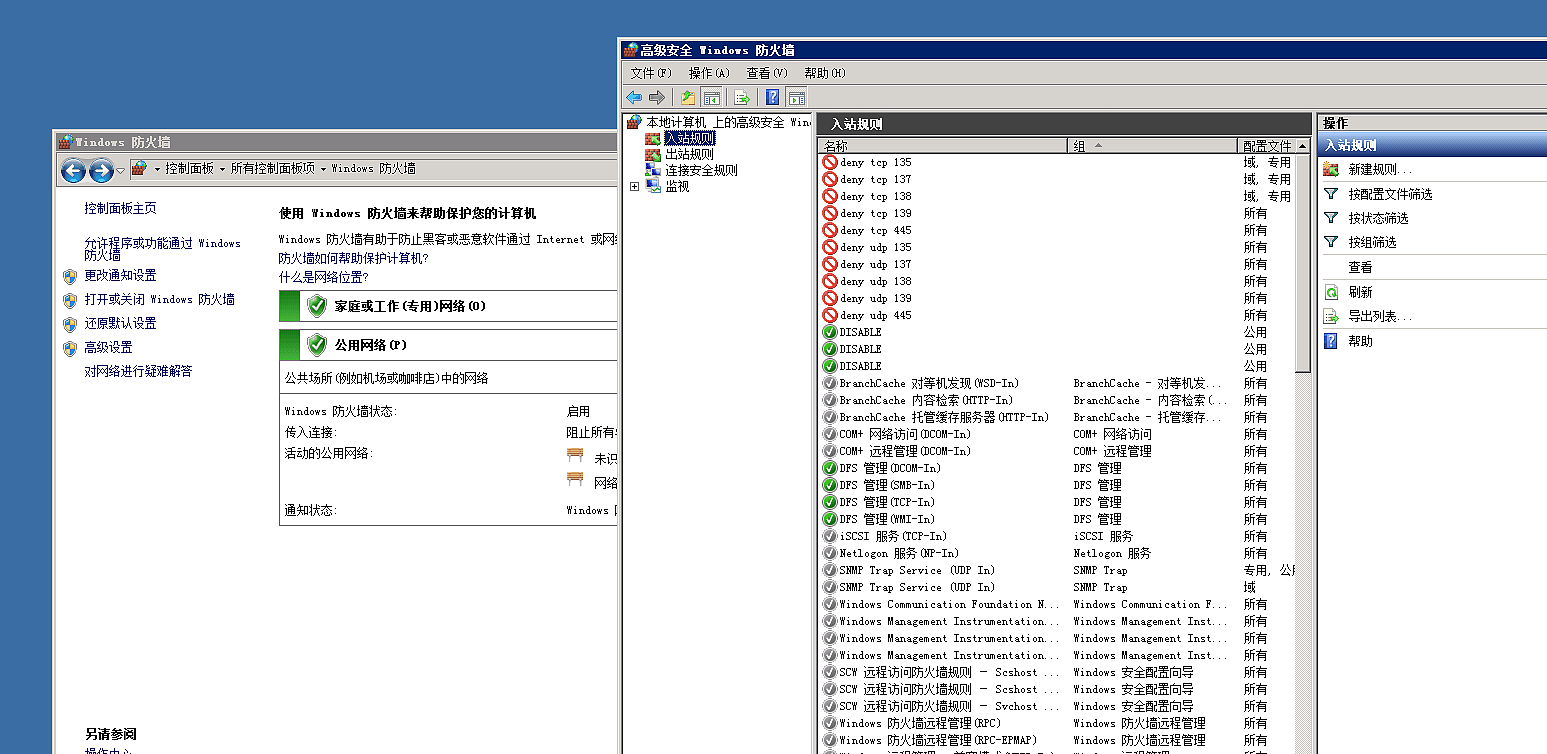Select the 'deny tcp 135' inbound rule

click(x=875, y=162)
